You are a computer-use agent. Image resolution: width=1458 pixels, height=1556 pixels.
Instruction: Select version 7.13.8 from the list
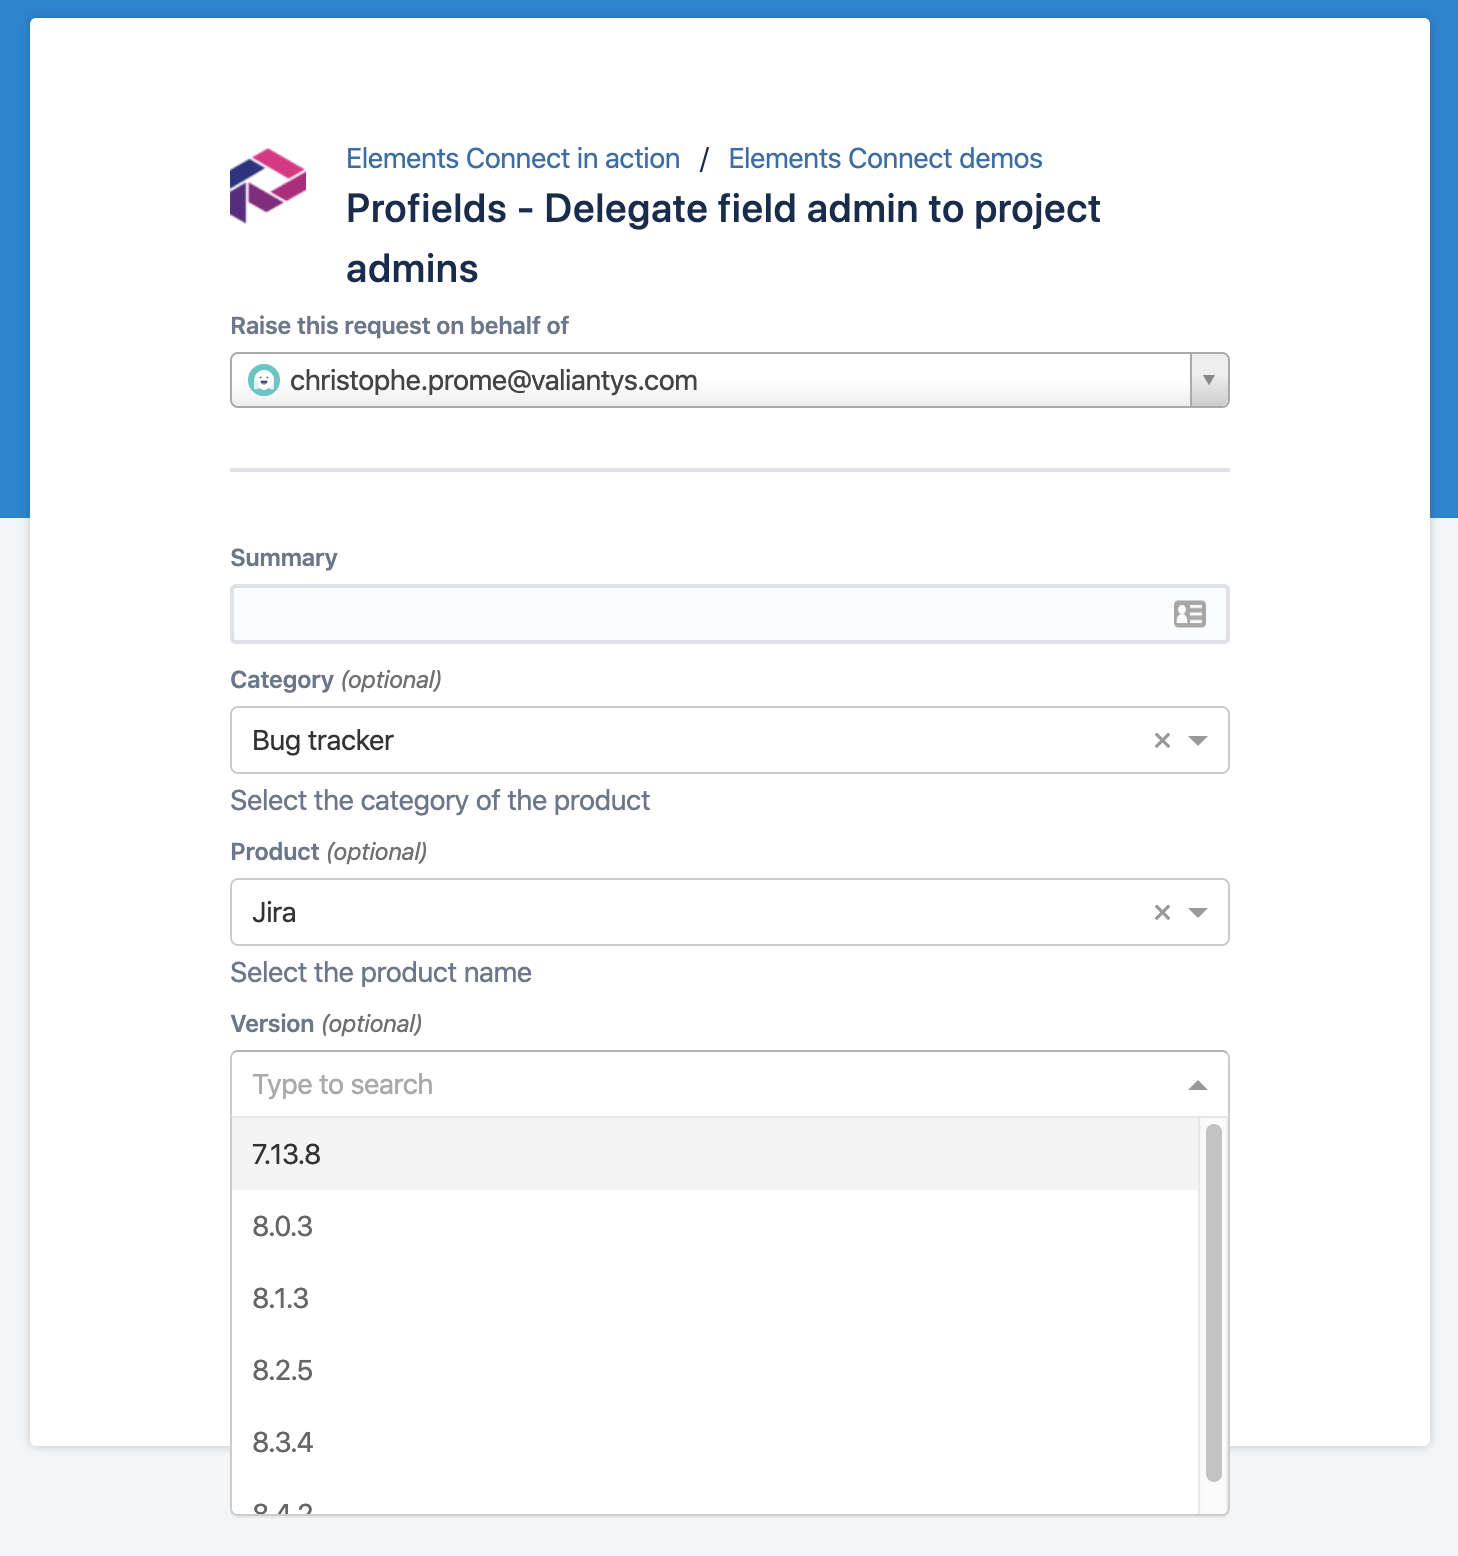pos(286,1155)
